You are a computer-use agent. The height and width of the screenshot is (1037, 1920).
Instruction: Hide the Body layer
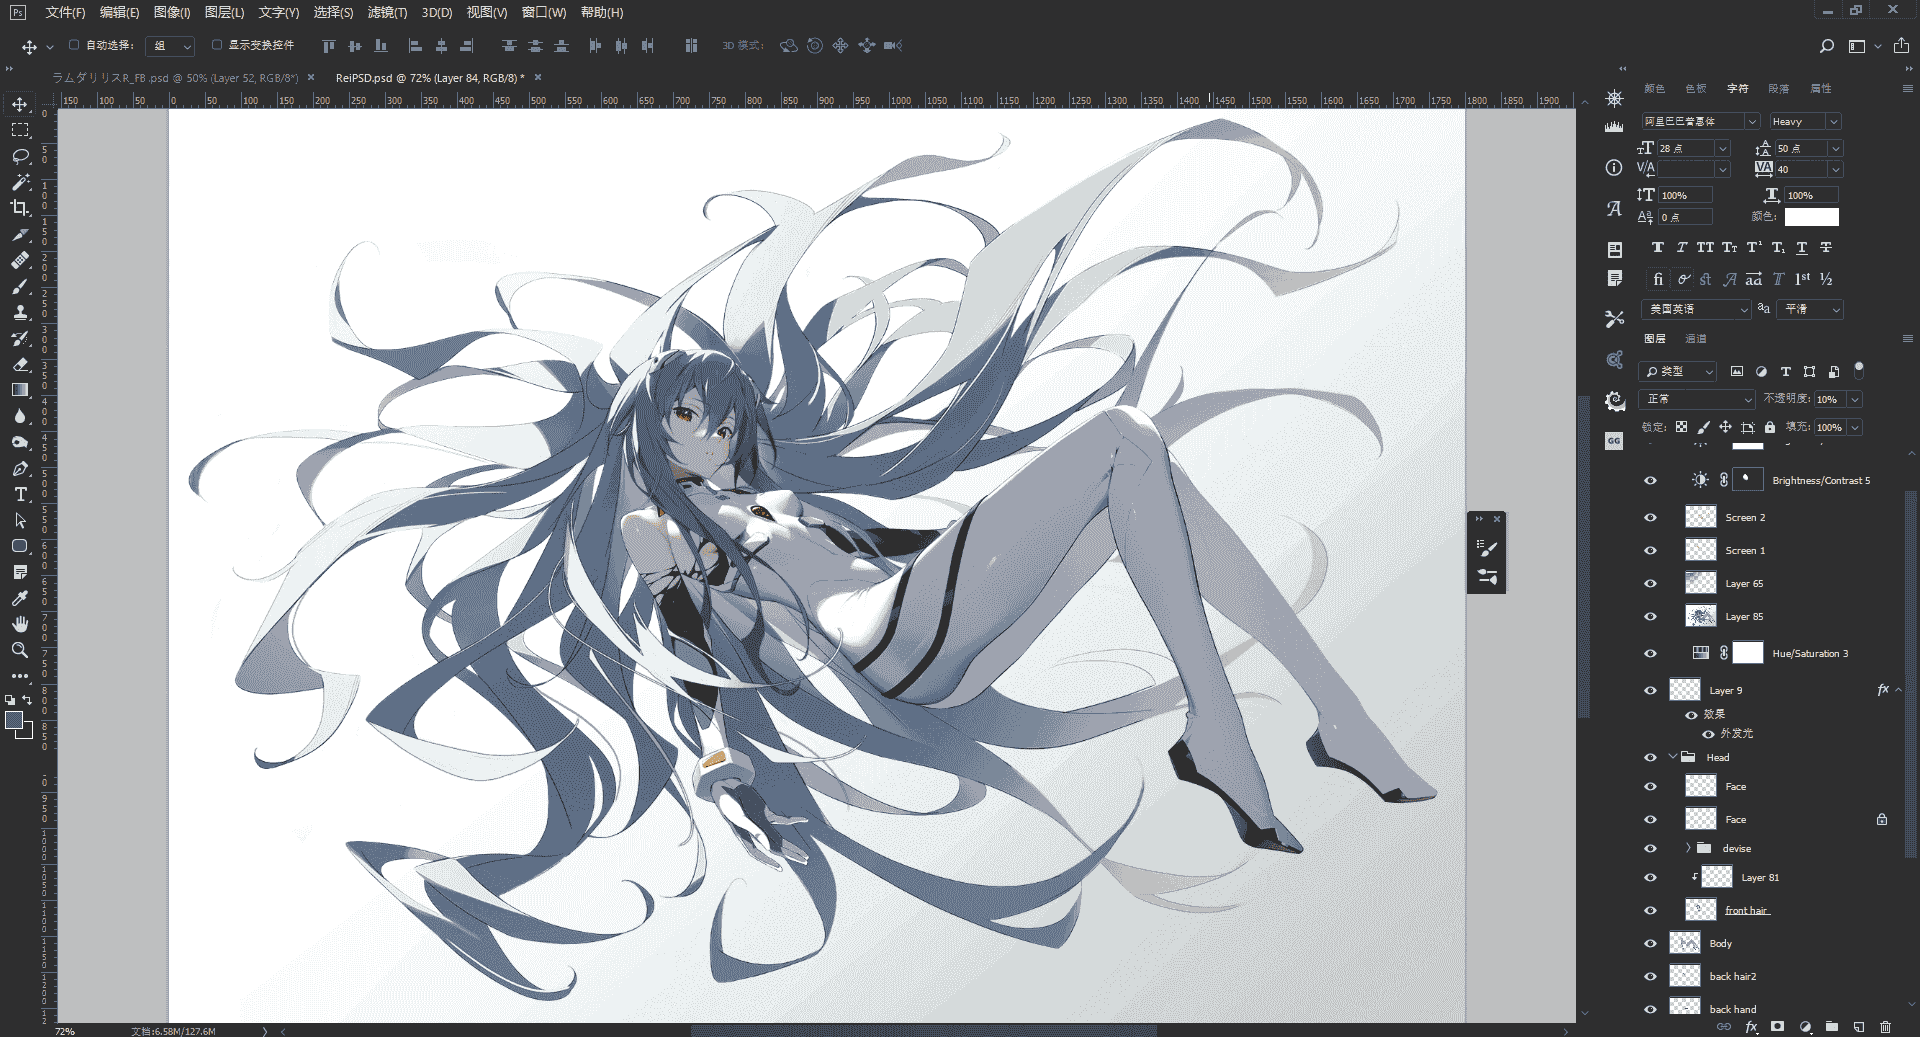(1650, 944)
